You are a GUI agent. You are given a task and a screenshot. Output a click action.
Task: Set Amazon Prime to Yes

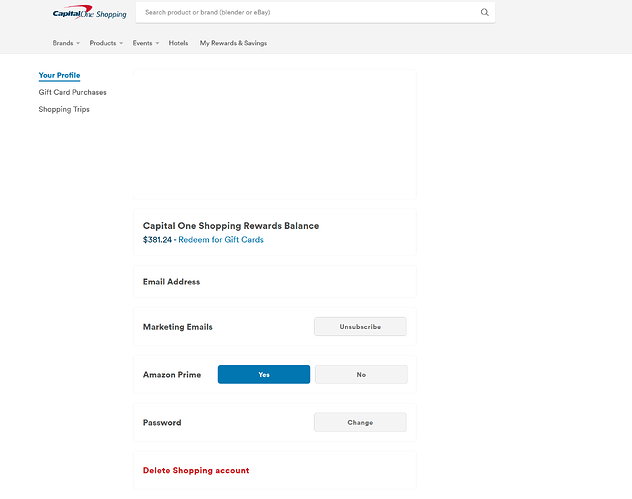click(x=264, y=374)
